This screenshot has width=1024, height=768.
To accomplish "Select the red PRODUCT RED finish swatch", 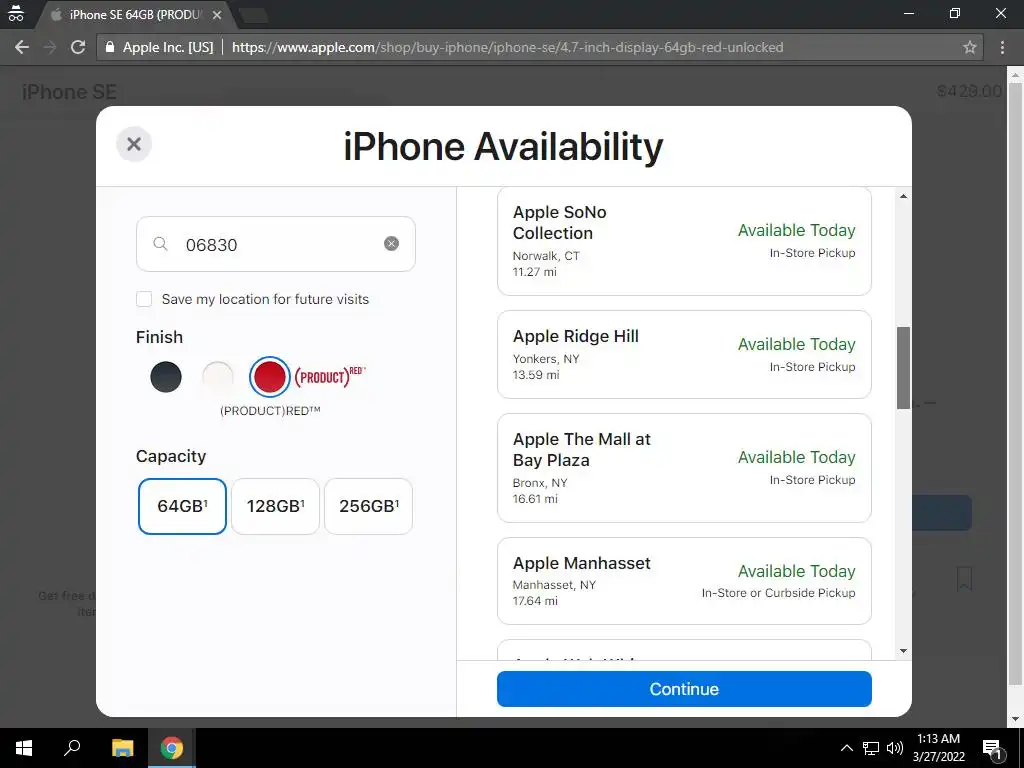I will click(270, 377).
